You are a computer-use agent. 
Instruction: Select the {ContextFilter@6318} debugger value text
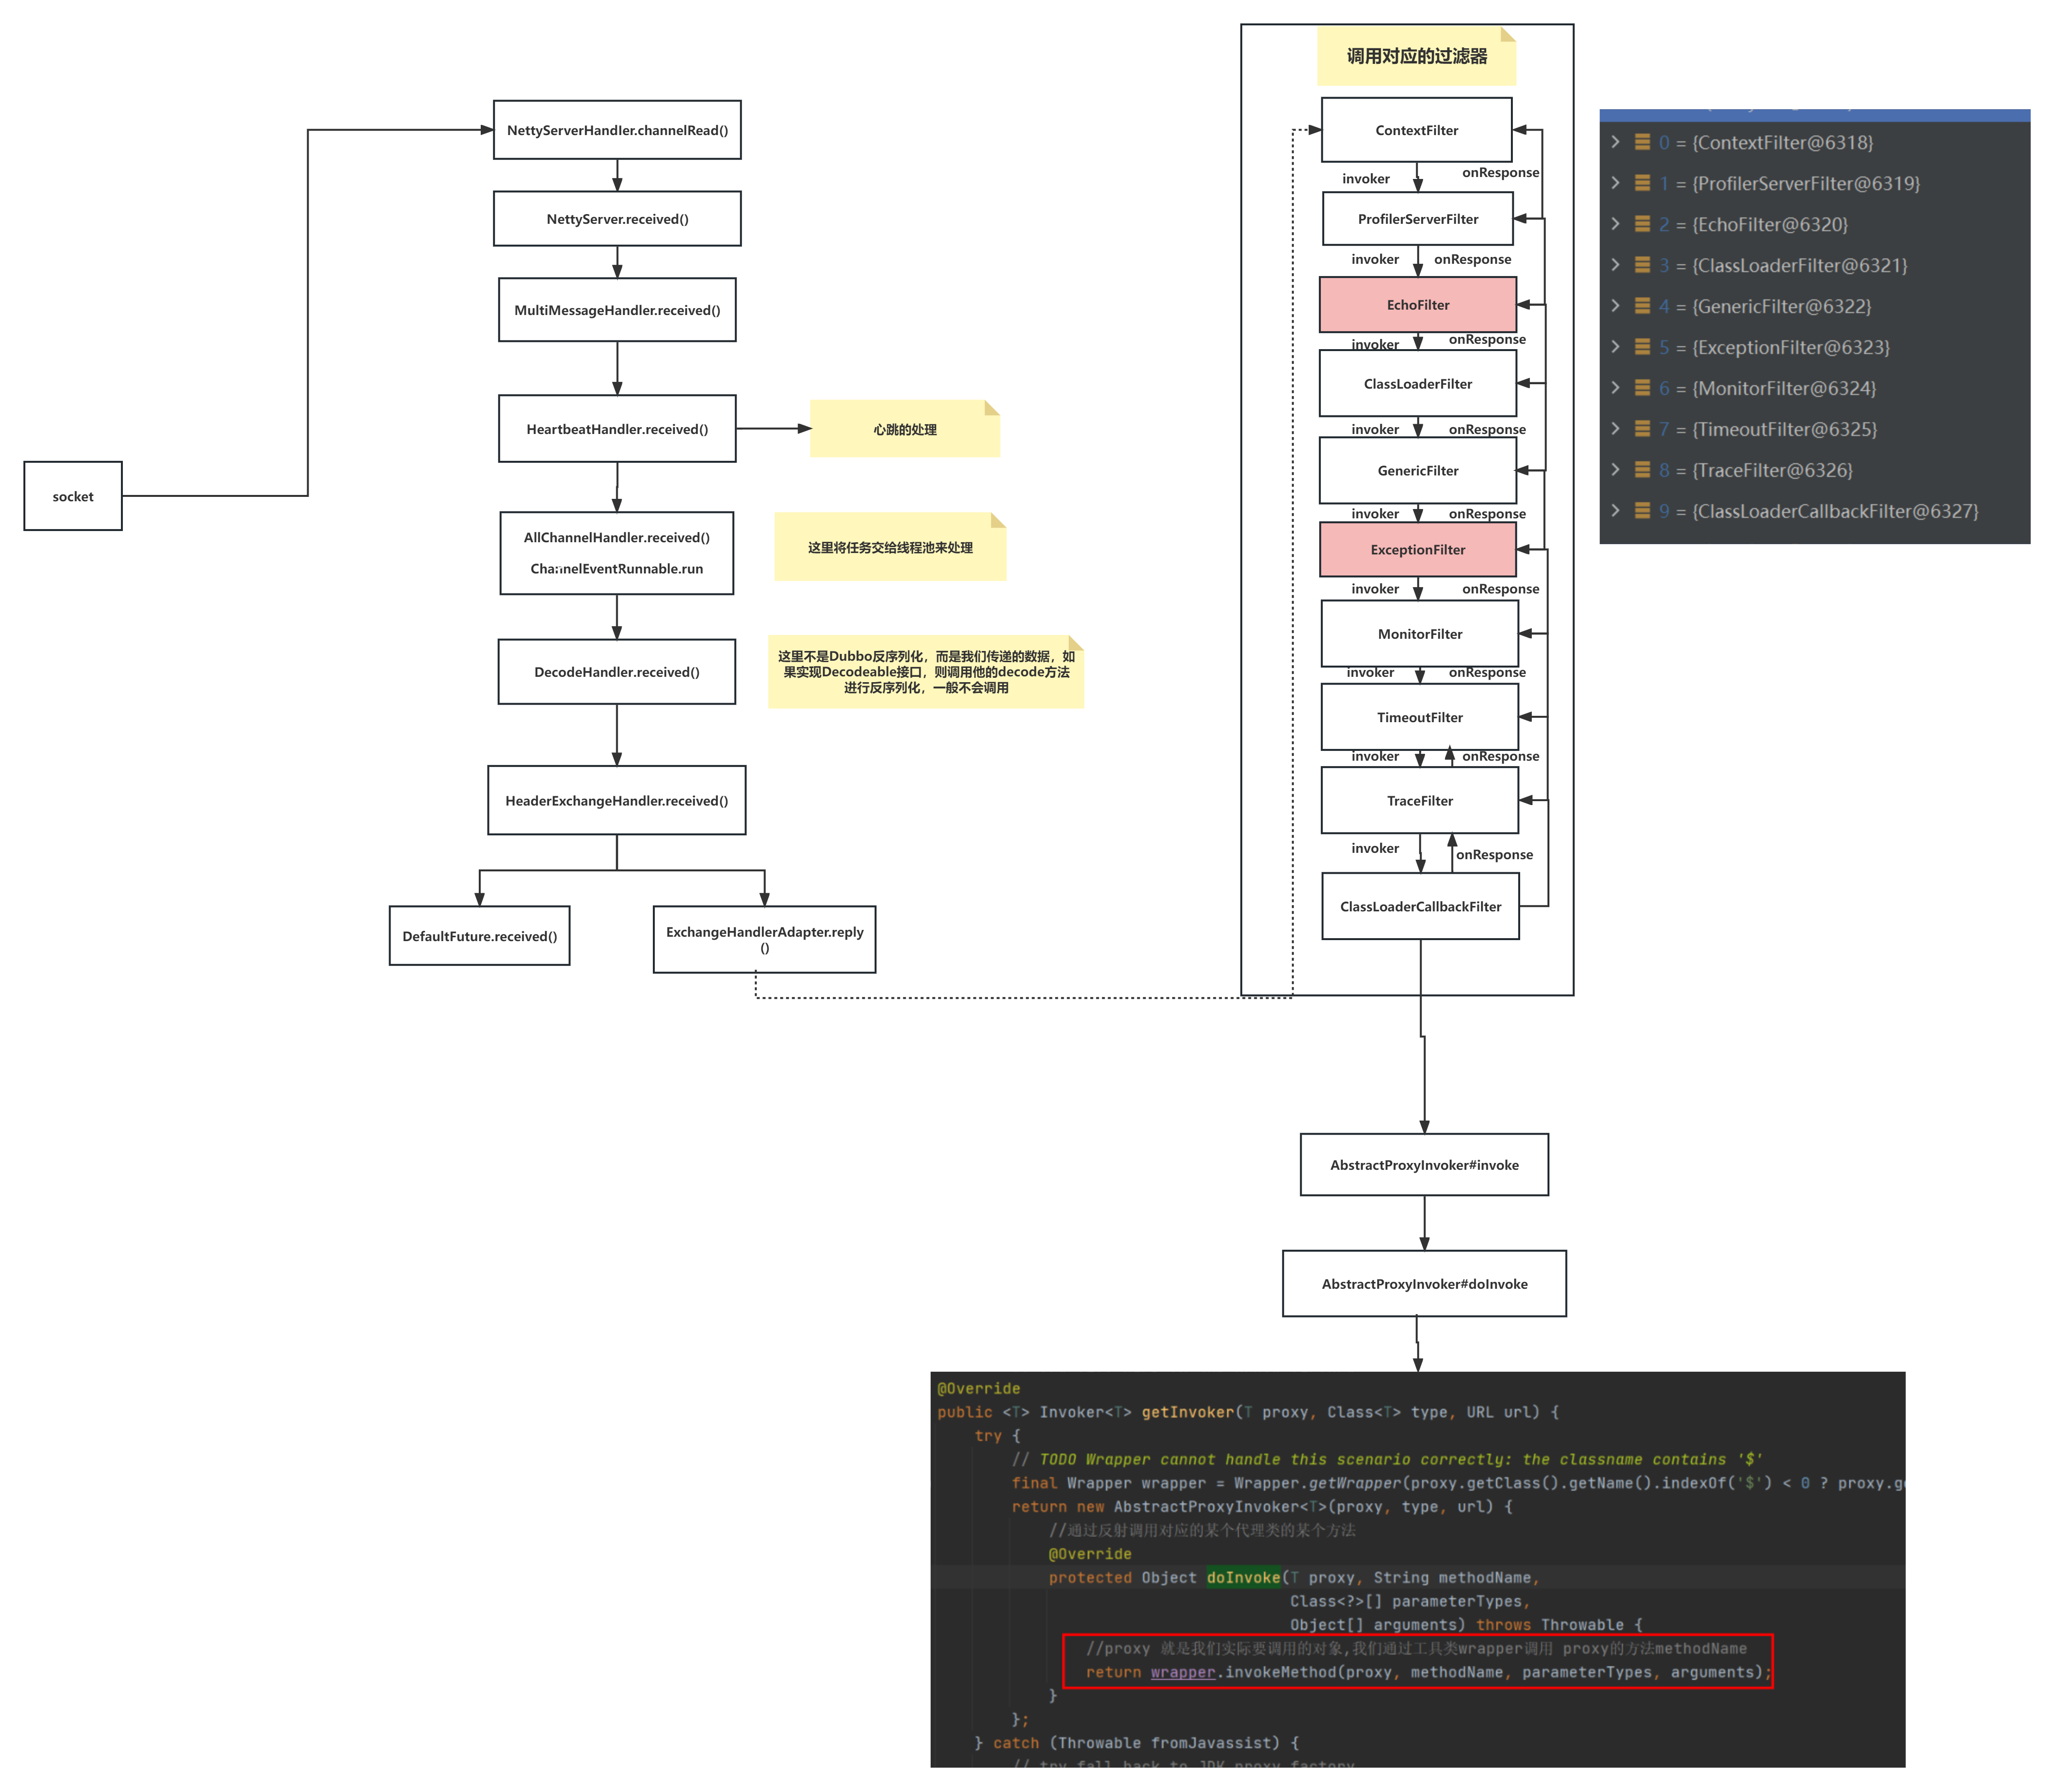1783,143
